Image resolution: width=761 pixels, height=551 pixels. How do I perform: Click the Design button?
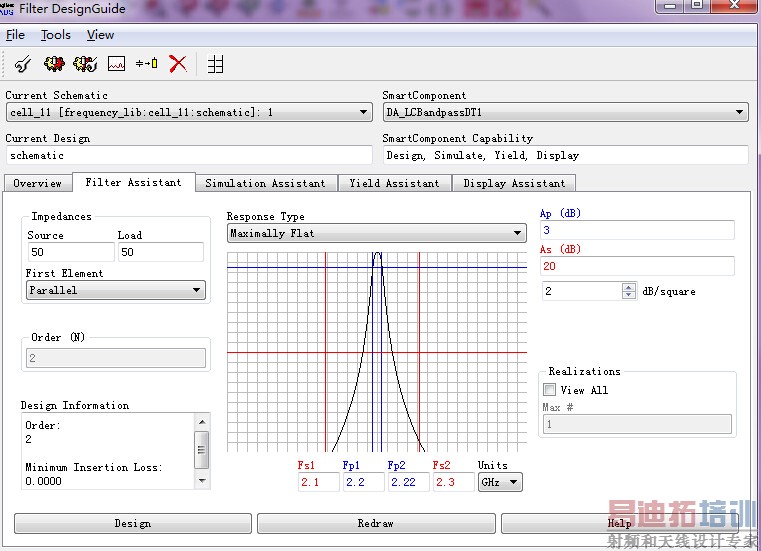(x=132, y=523)
